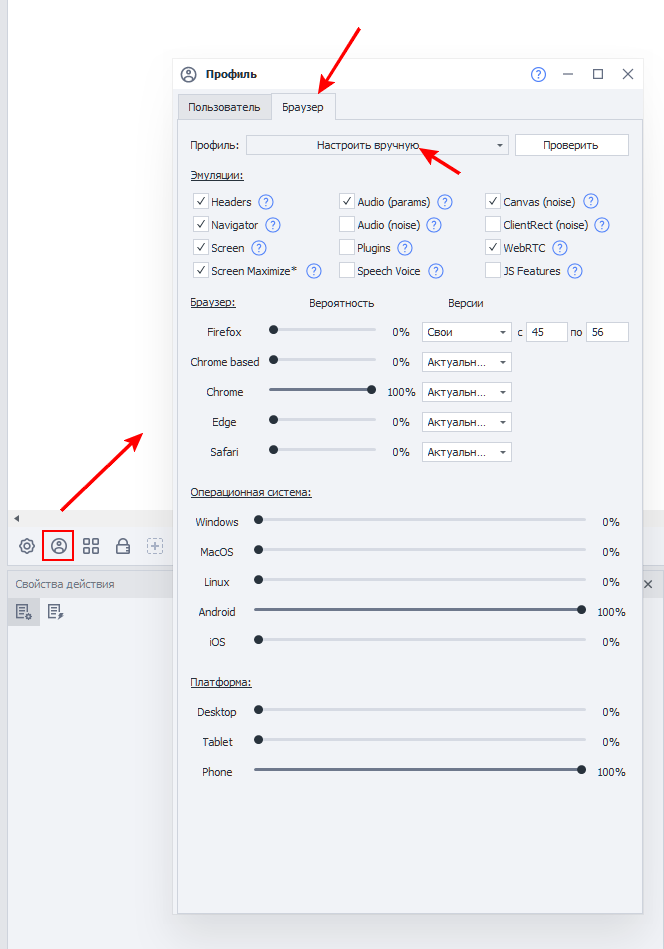
Task: Open the four-squares grid icon
Action: (x=91, y=546)
